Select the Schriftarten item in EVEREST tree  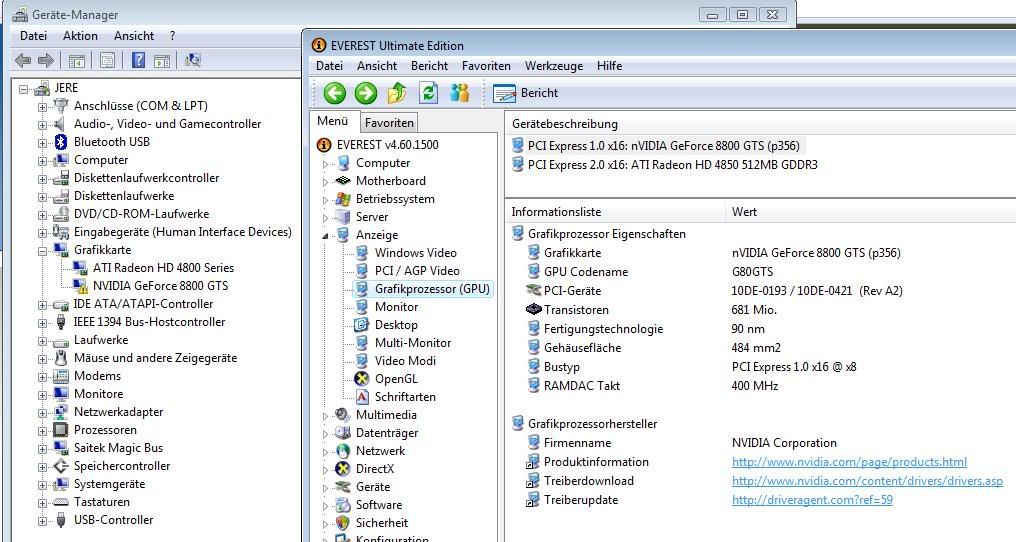click(x=405, y=397)
